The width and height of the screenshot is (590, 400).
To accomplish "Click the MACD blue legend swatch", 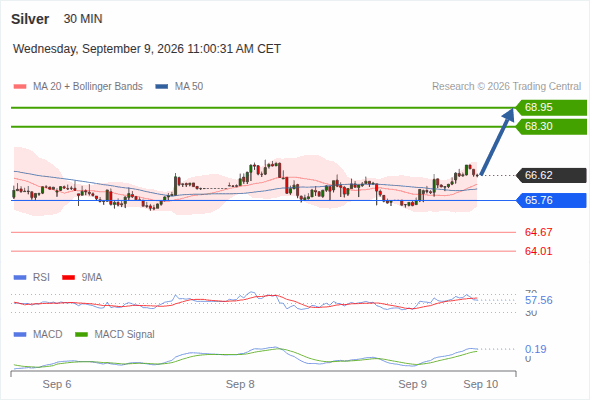I will pos(20,335).
